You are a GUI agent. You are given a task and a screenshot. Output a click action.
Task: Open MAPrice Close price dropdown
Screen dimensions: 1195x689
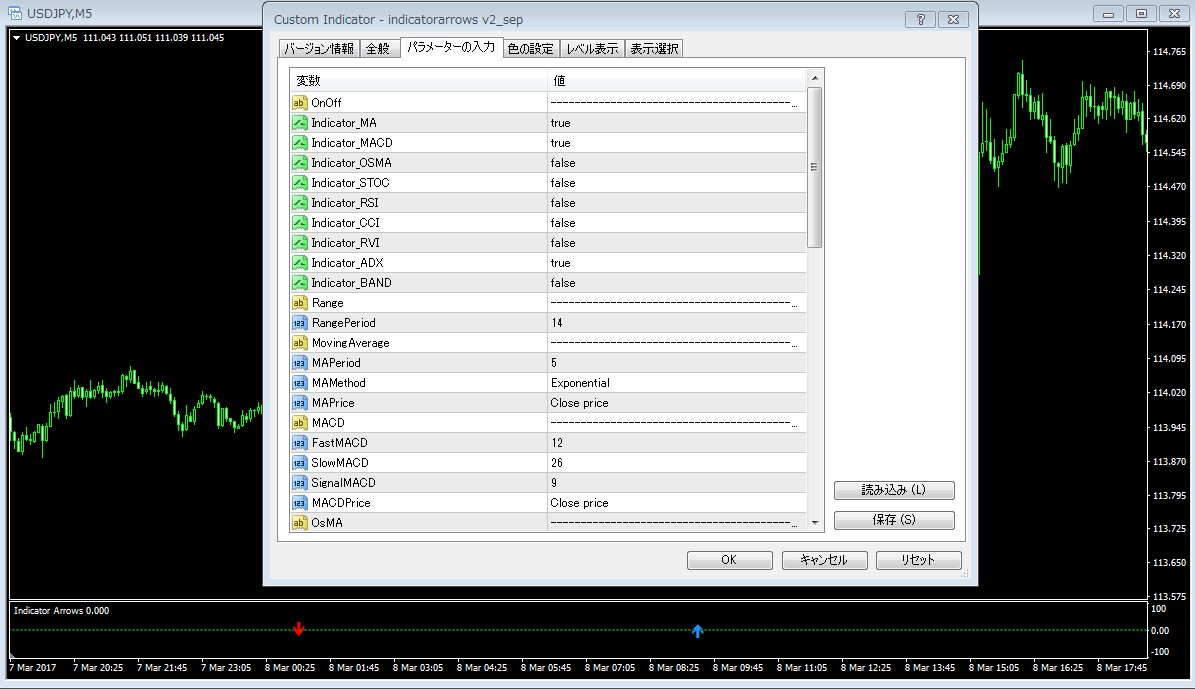click(x=677, y=402)
